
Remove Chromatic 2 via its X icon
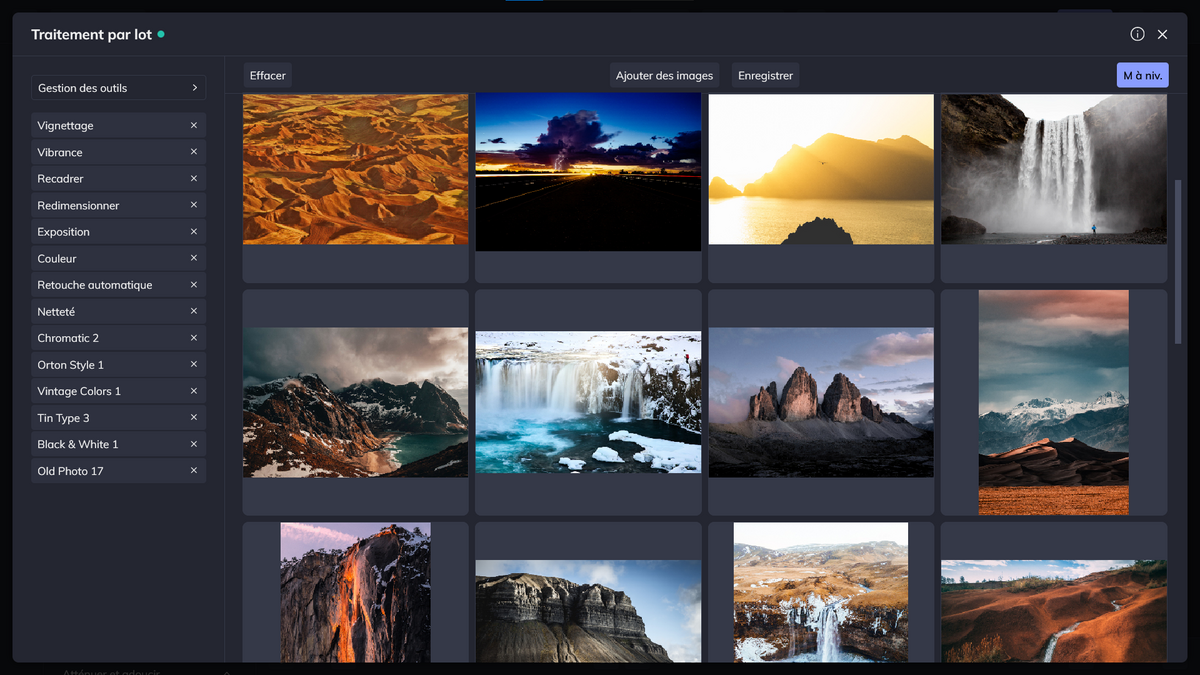[x=194, y=338]
